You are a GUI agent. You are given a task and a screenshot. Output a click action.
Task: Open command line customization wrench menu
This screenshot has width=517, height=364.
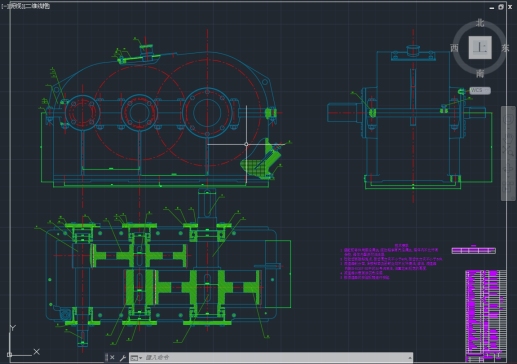pos(122,358)
